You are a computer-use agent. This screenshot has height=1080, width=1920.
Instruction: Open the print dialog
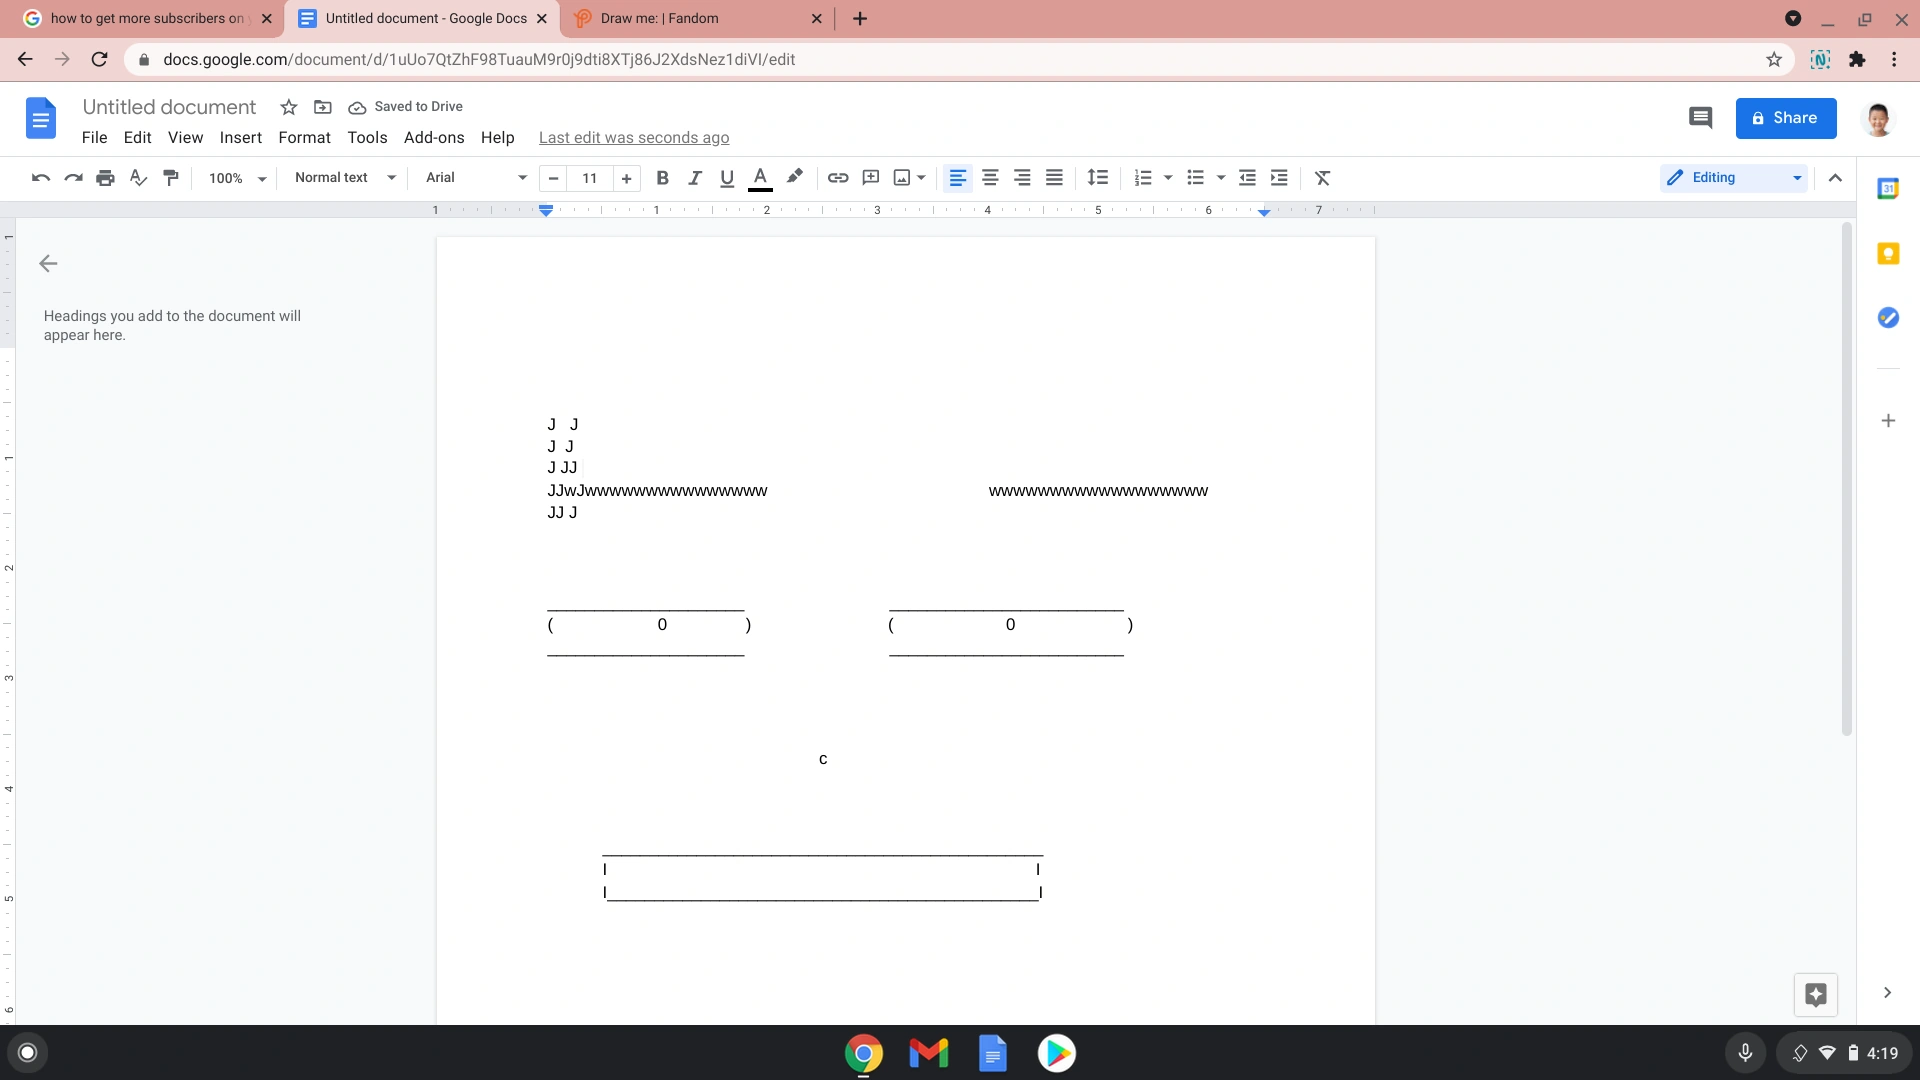tap(105, 178)
